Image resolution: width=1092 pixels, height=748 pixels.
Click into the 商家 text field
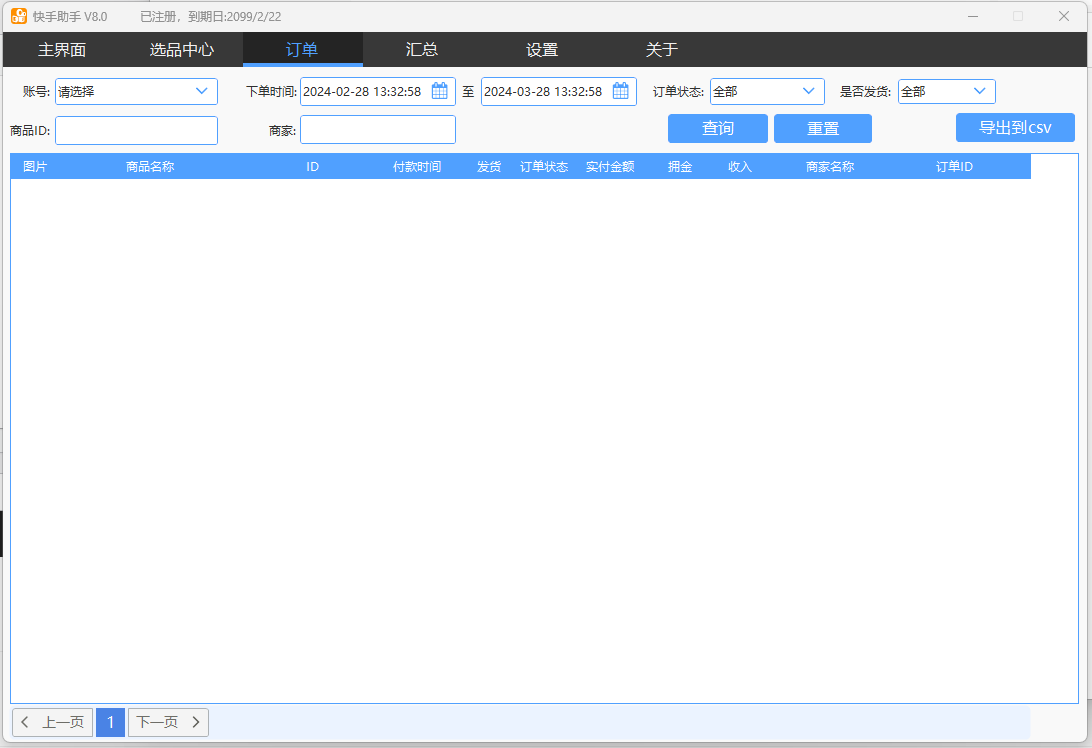pos(378,130)
